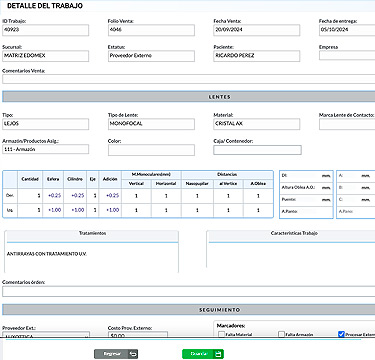
Task: Click the DI measurement field
Action: [x=306, y=175]
